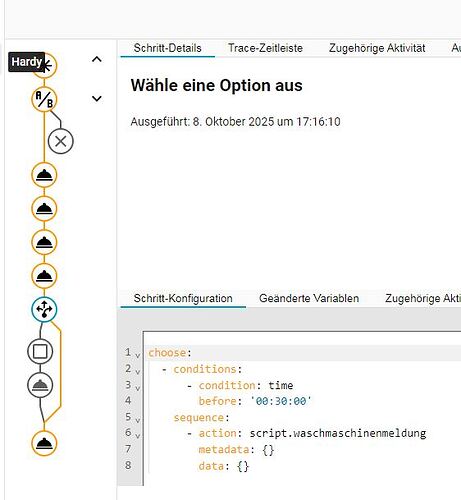
Task: Click script.waschmaschinenmeldung in the code
Action: point(338,433)
